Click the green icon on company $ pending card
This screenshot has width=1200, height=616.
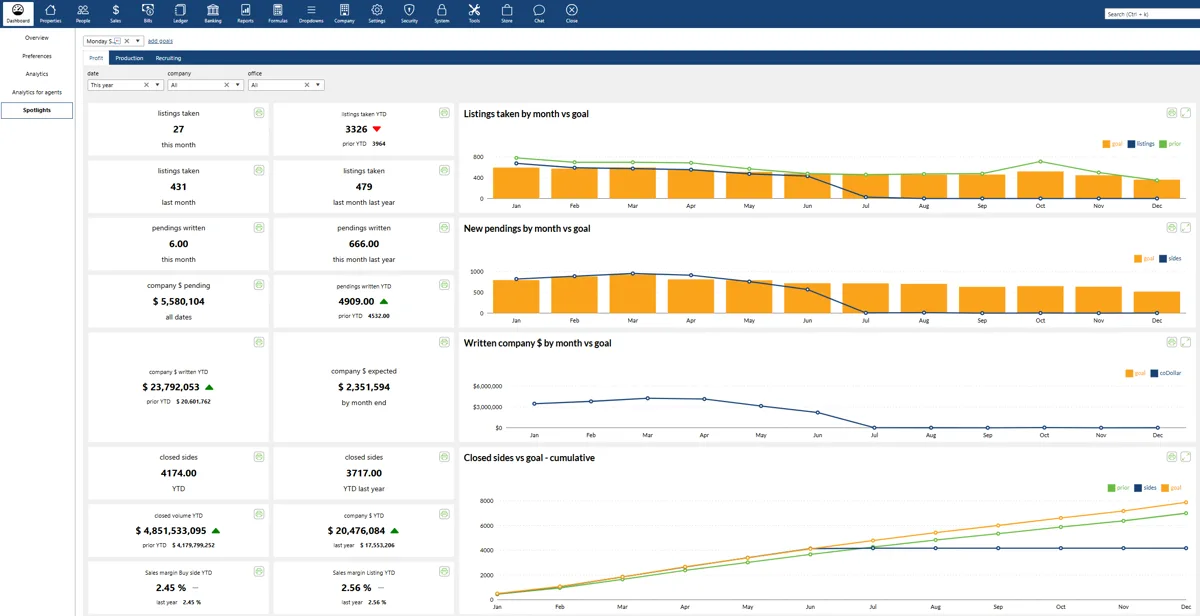(x=259, y=285)
